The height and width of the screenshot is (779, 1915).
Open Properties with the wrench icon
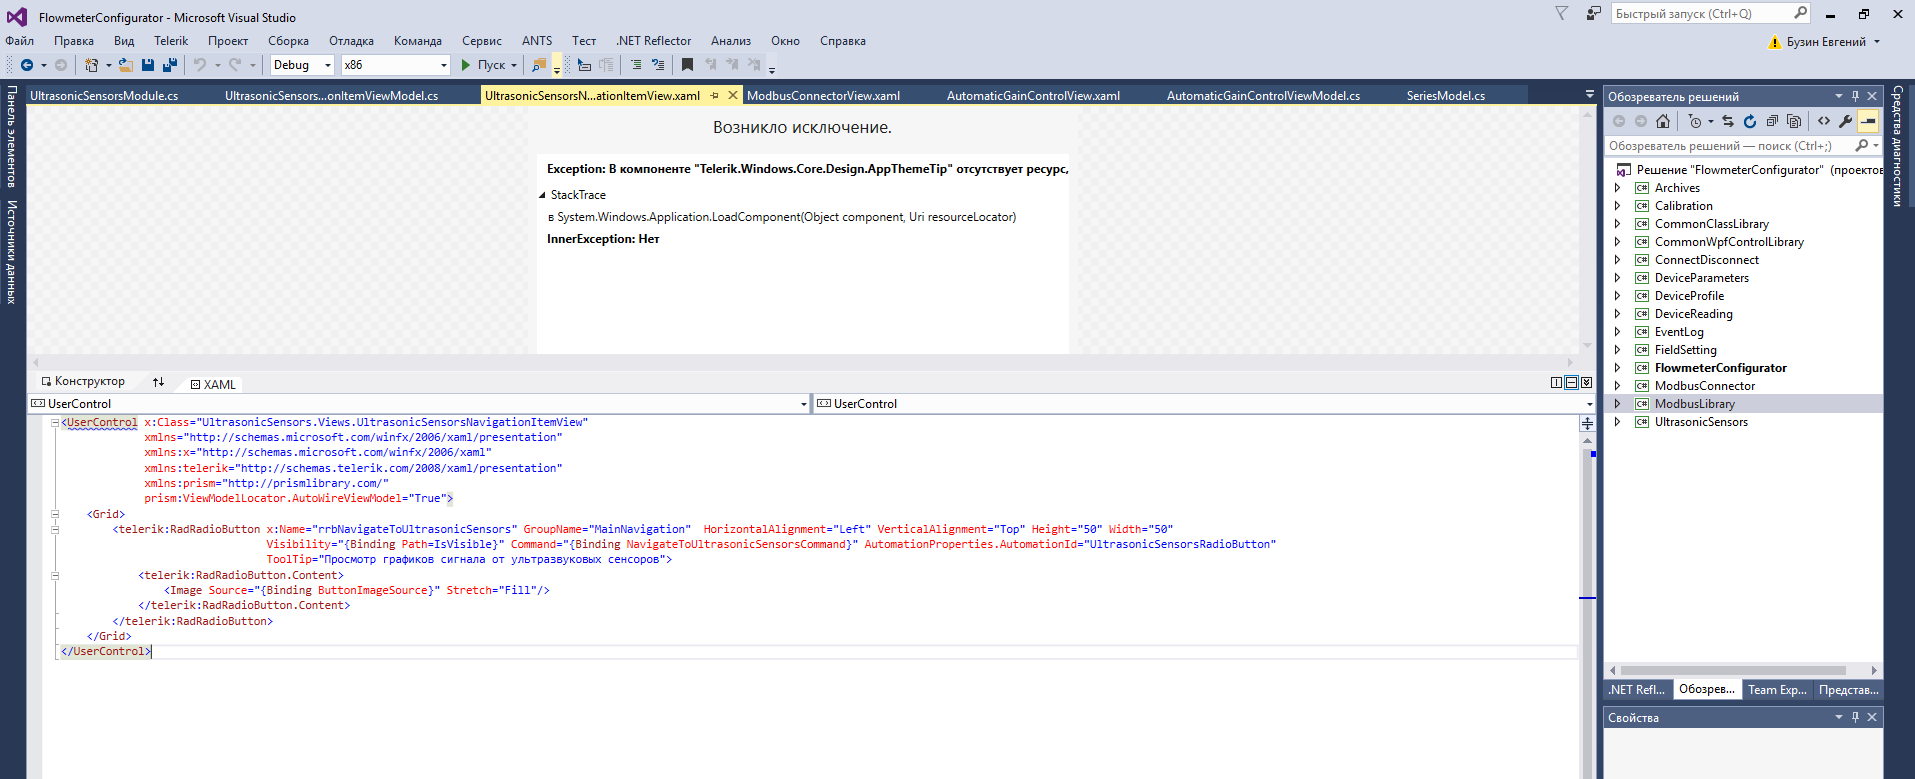click(x=1846, y=121)
